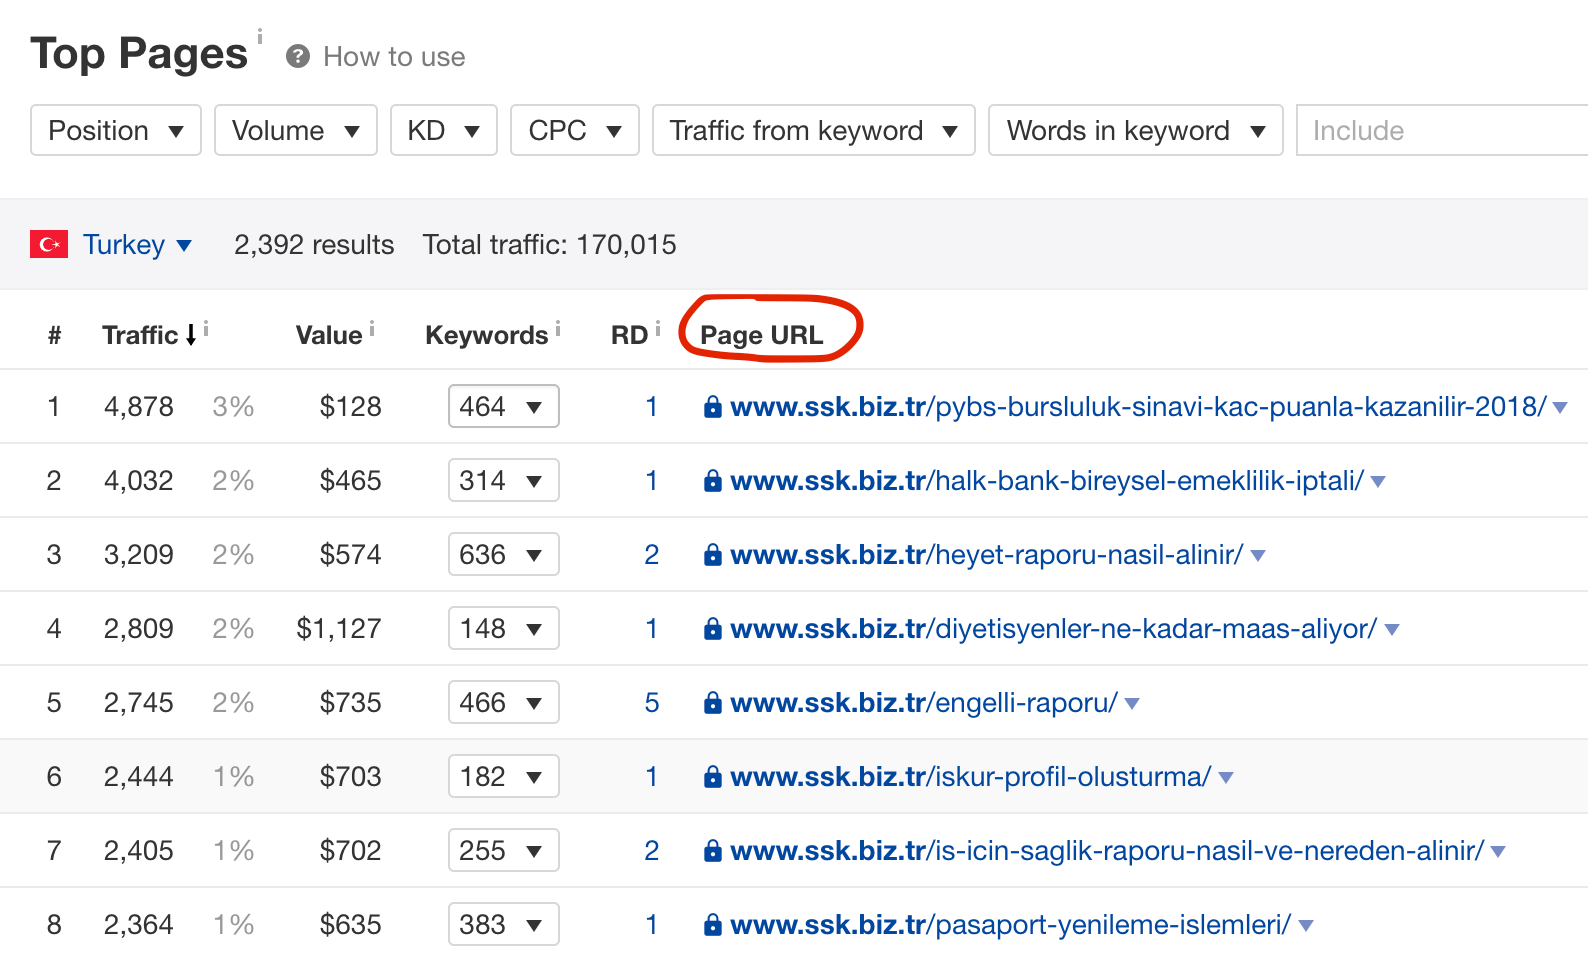Expand the 383 keywords dropdown
The image size is (1588, 960).
coord(504,924)
